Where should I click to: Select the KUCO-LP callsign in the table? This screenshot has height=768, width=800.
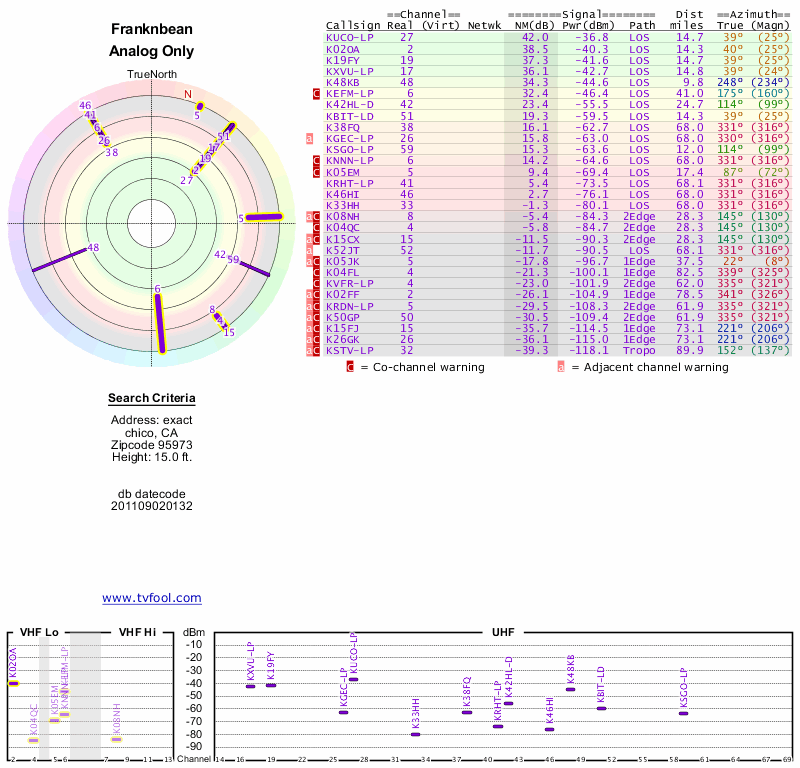351,37
